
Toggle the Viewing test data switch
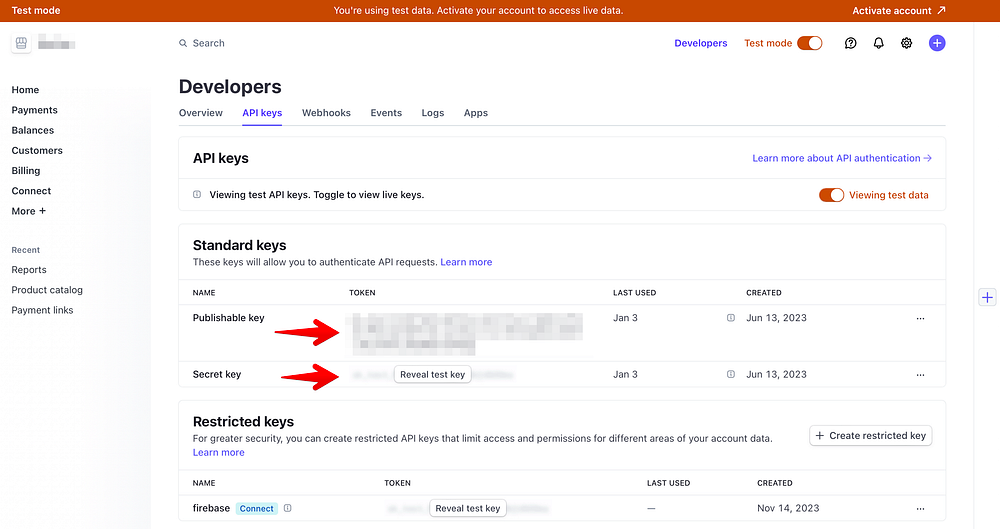832,195
